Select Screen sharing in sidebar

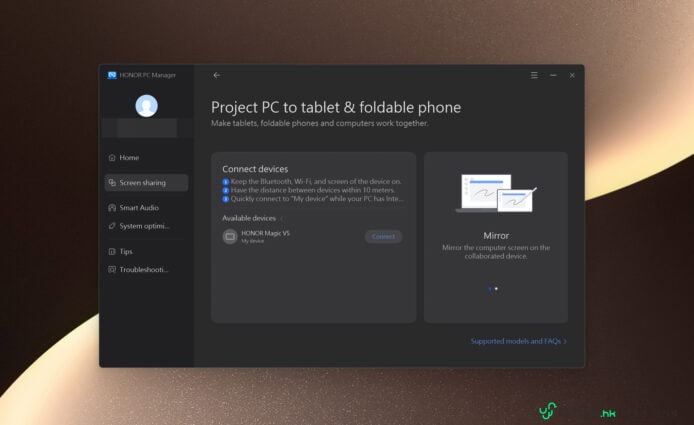pyautogui.click(x=147, y=183)
